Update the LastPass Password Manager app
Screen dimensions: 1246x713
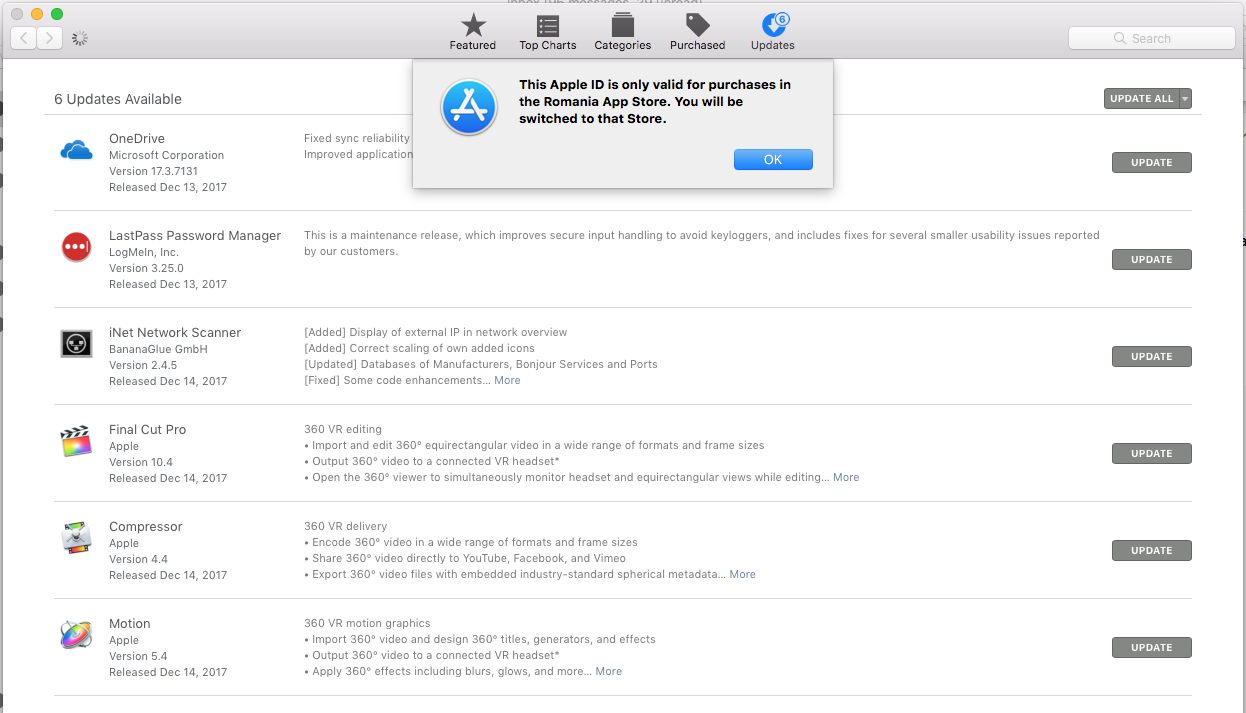click(x=1151, y=260)
